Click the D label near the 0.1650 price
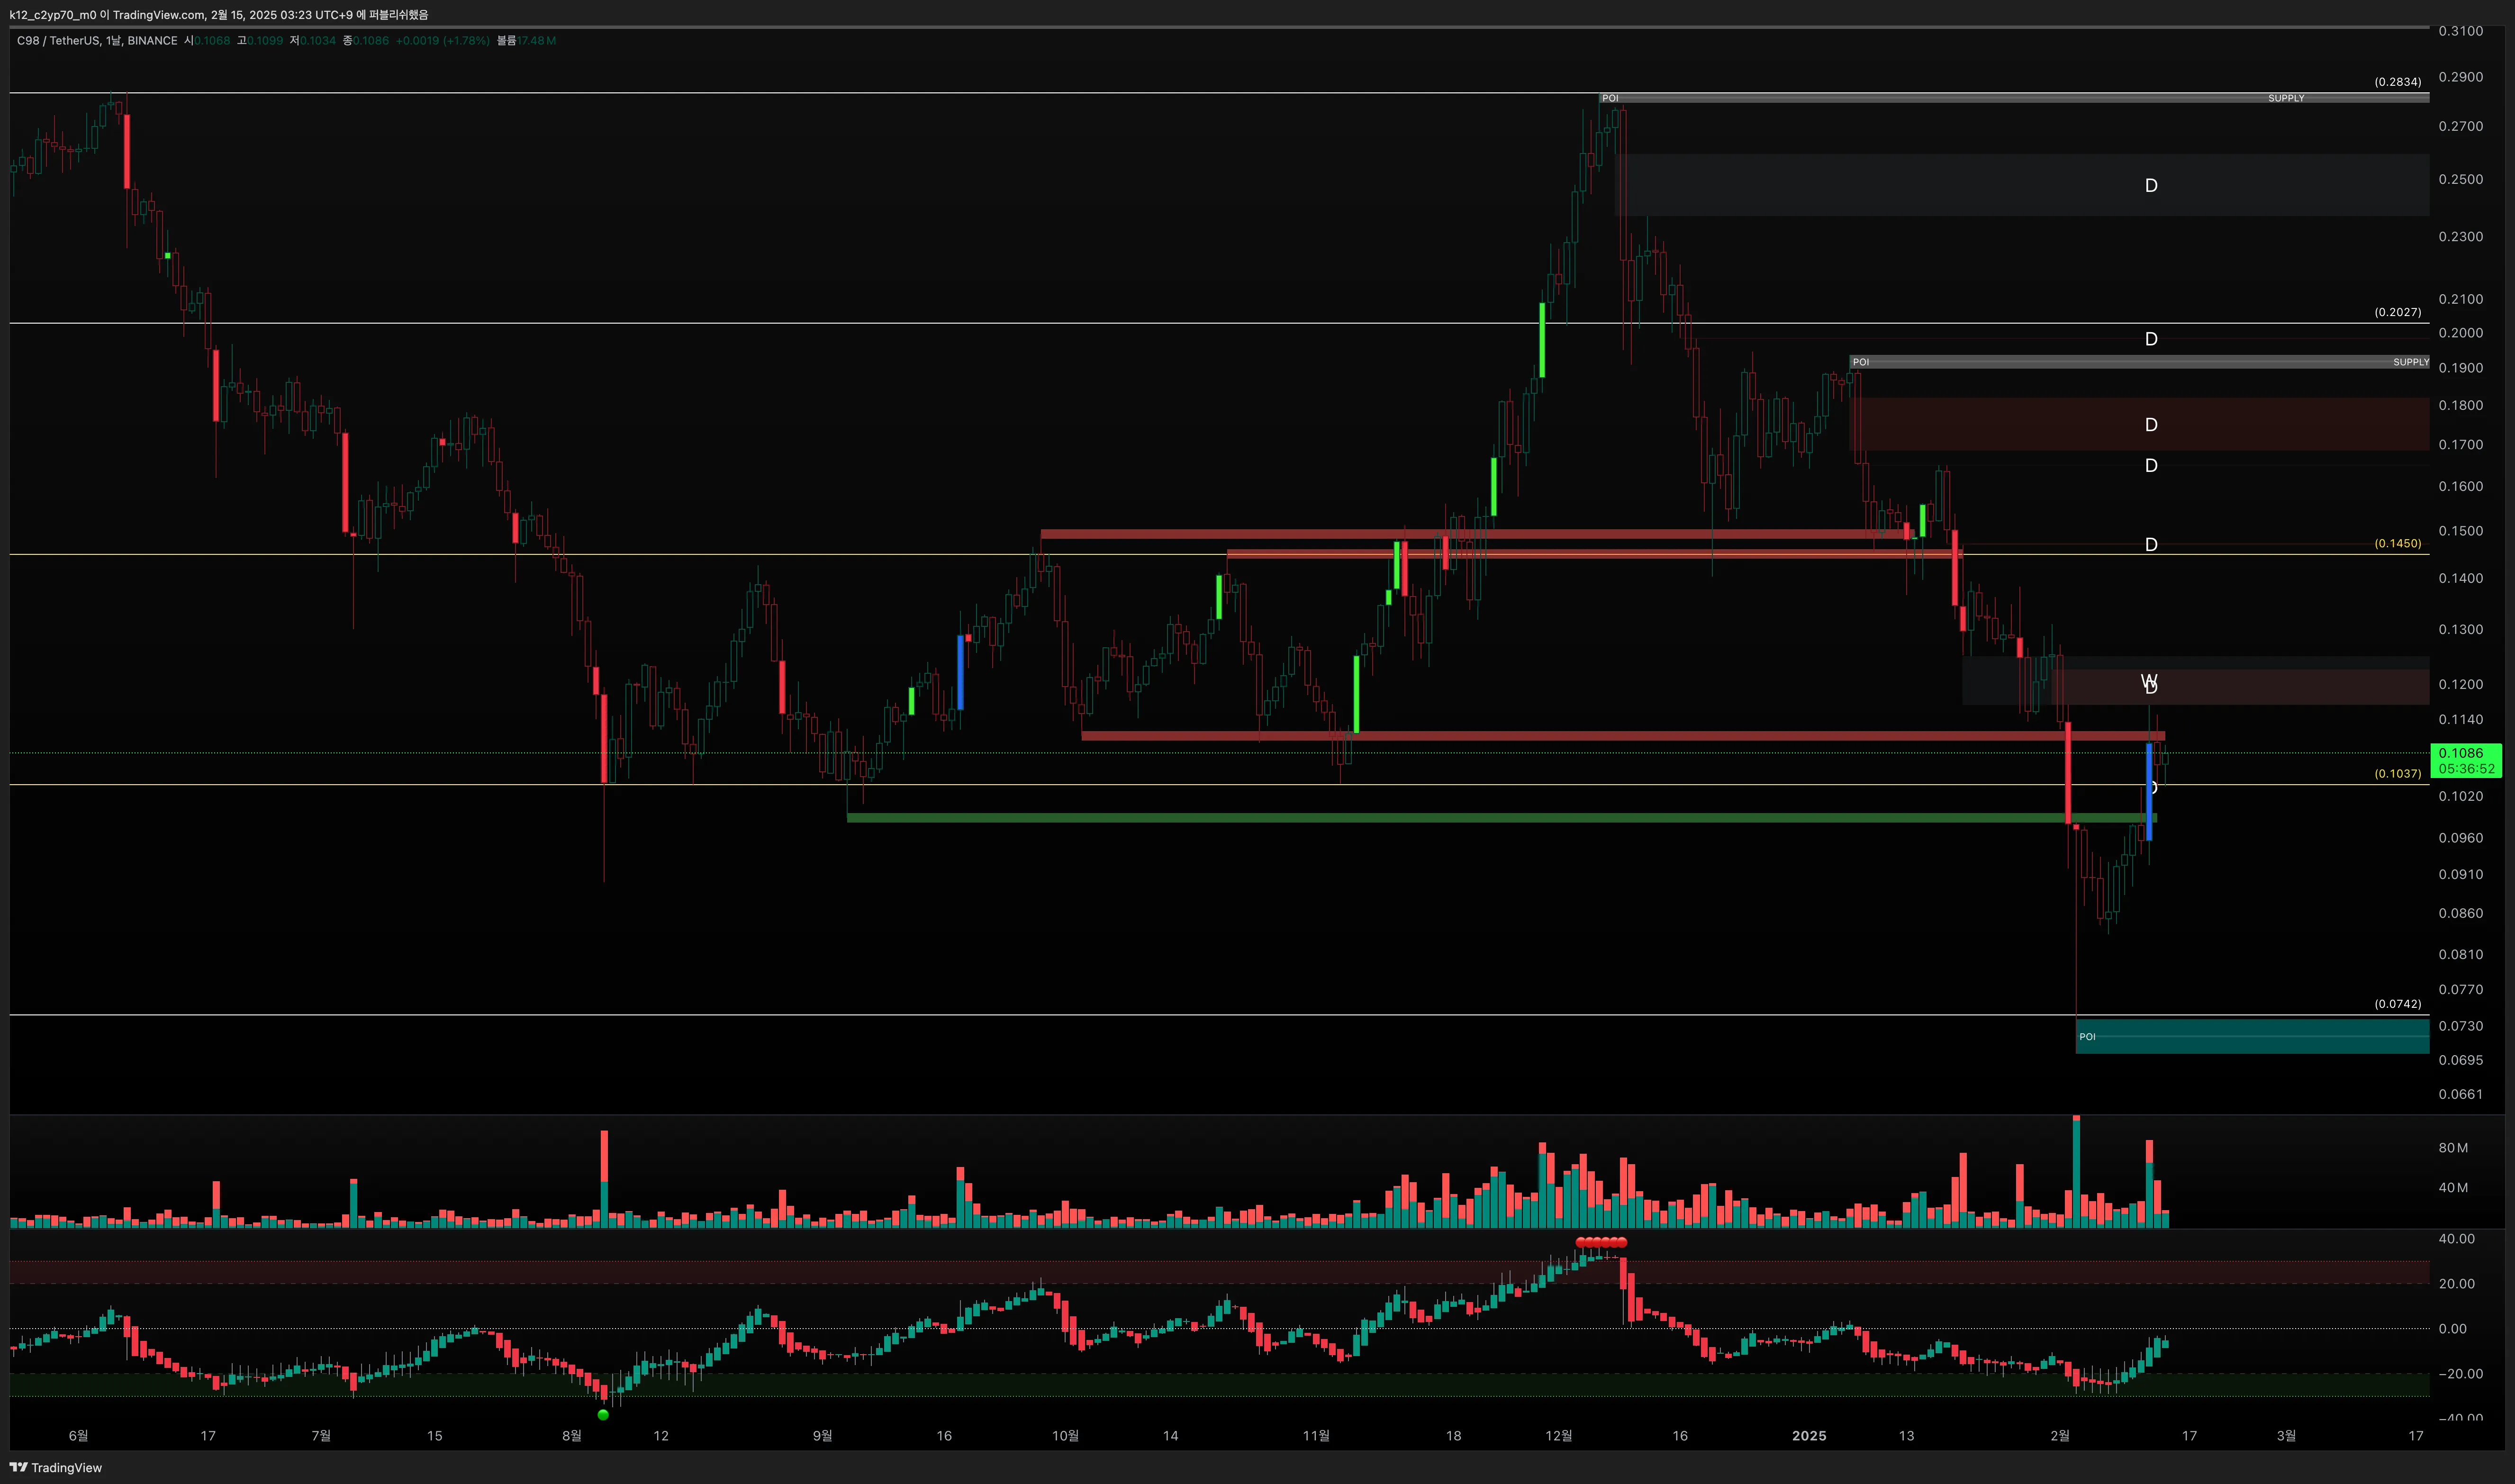Image resolution: width=2515 pixels, height=1484 pixels. pyautogui.click(x=2151, y=466)
